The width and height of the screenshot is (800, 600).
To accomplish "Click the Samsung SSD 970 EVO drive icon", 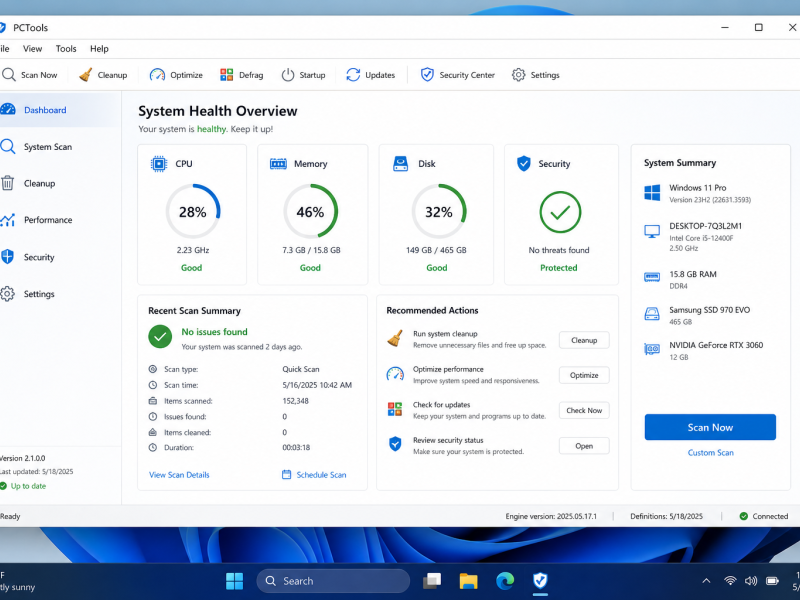I will (x=652, y=313).
